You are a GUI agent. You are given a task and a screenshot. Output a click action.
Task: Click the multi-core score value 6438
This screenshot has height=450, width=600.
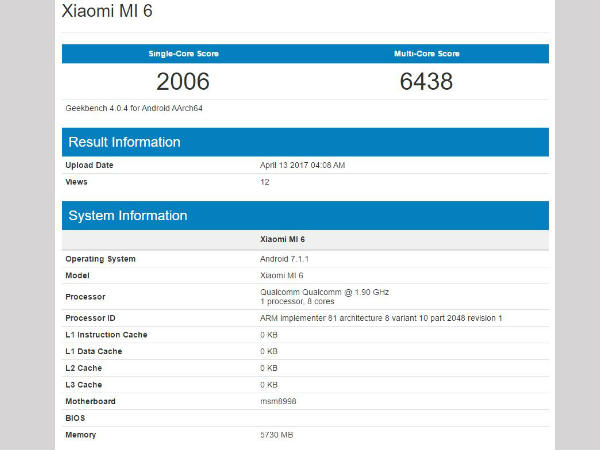click(426, 81)
